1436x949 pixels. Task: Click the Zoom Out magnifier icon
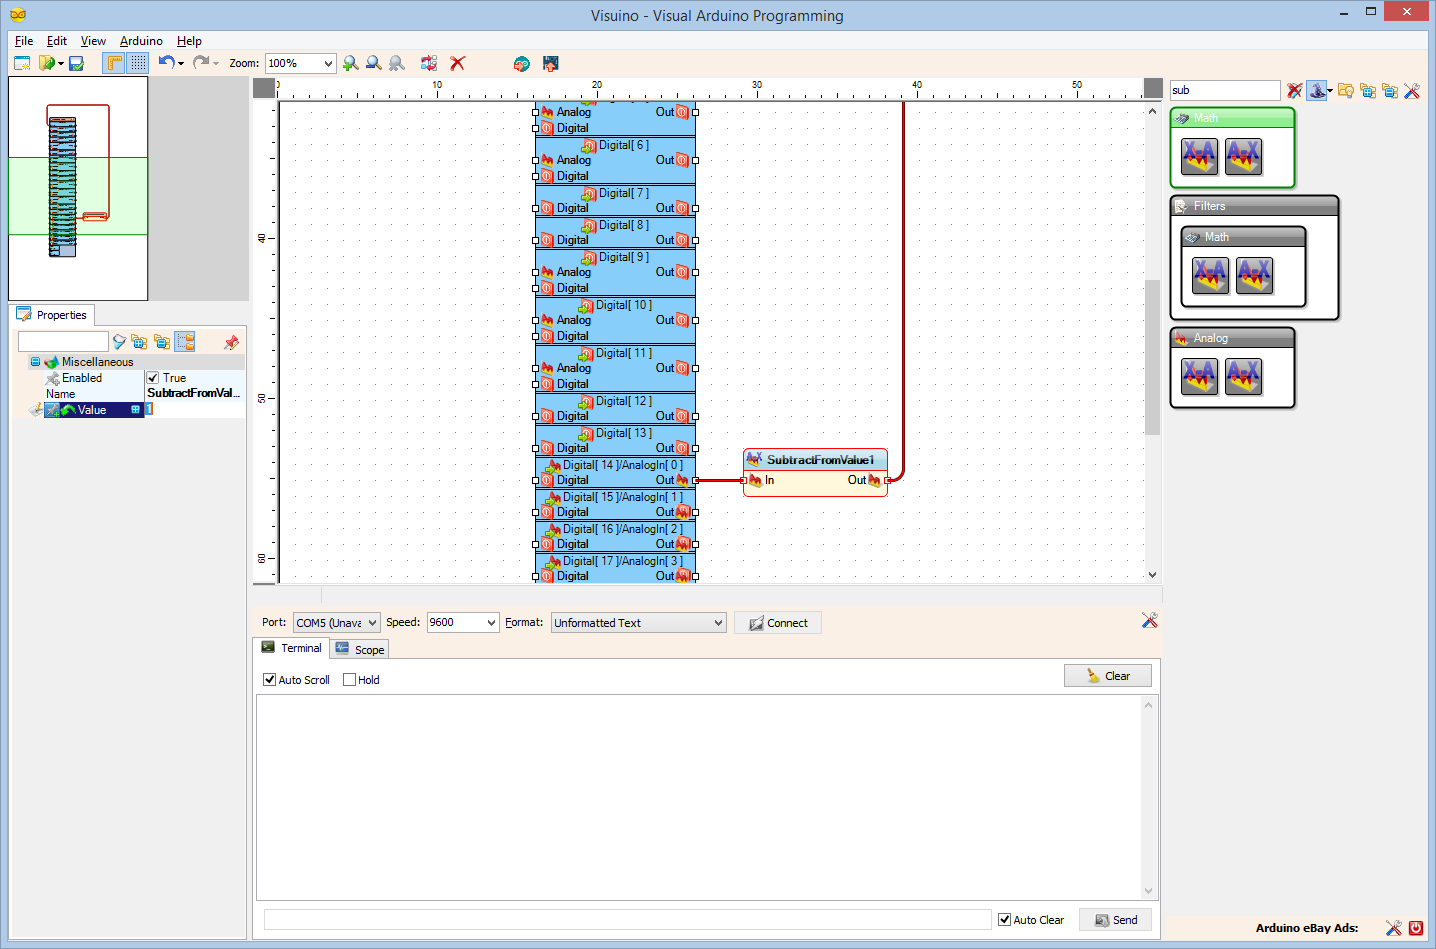[x=373, y=63]
